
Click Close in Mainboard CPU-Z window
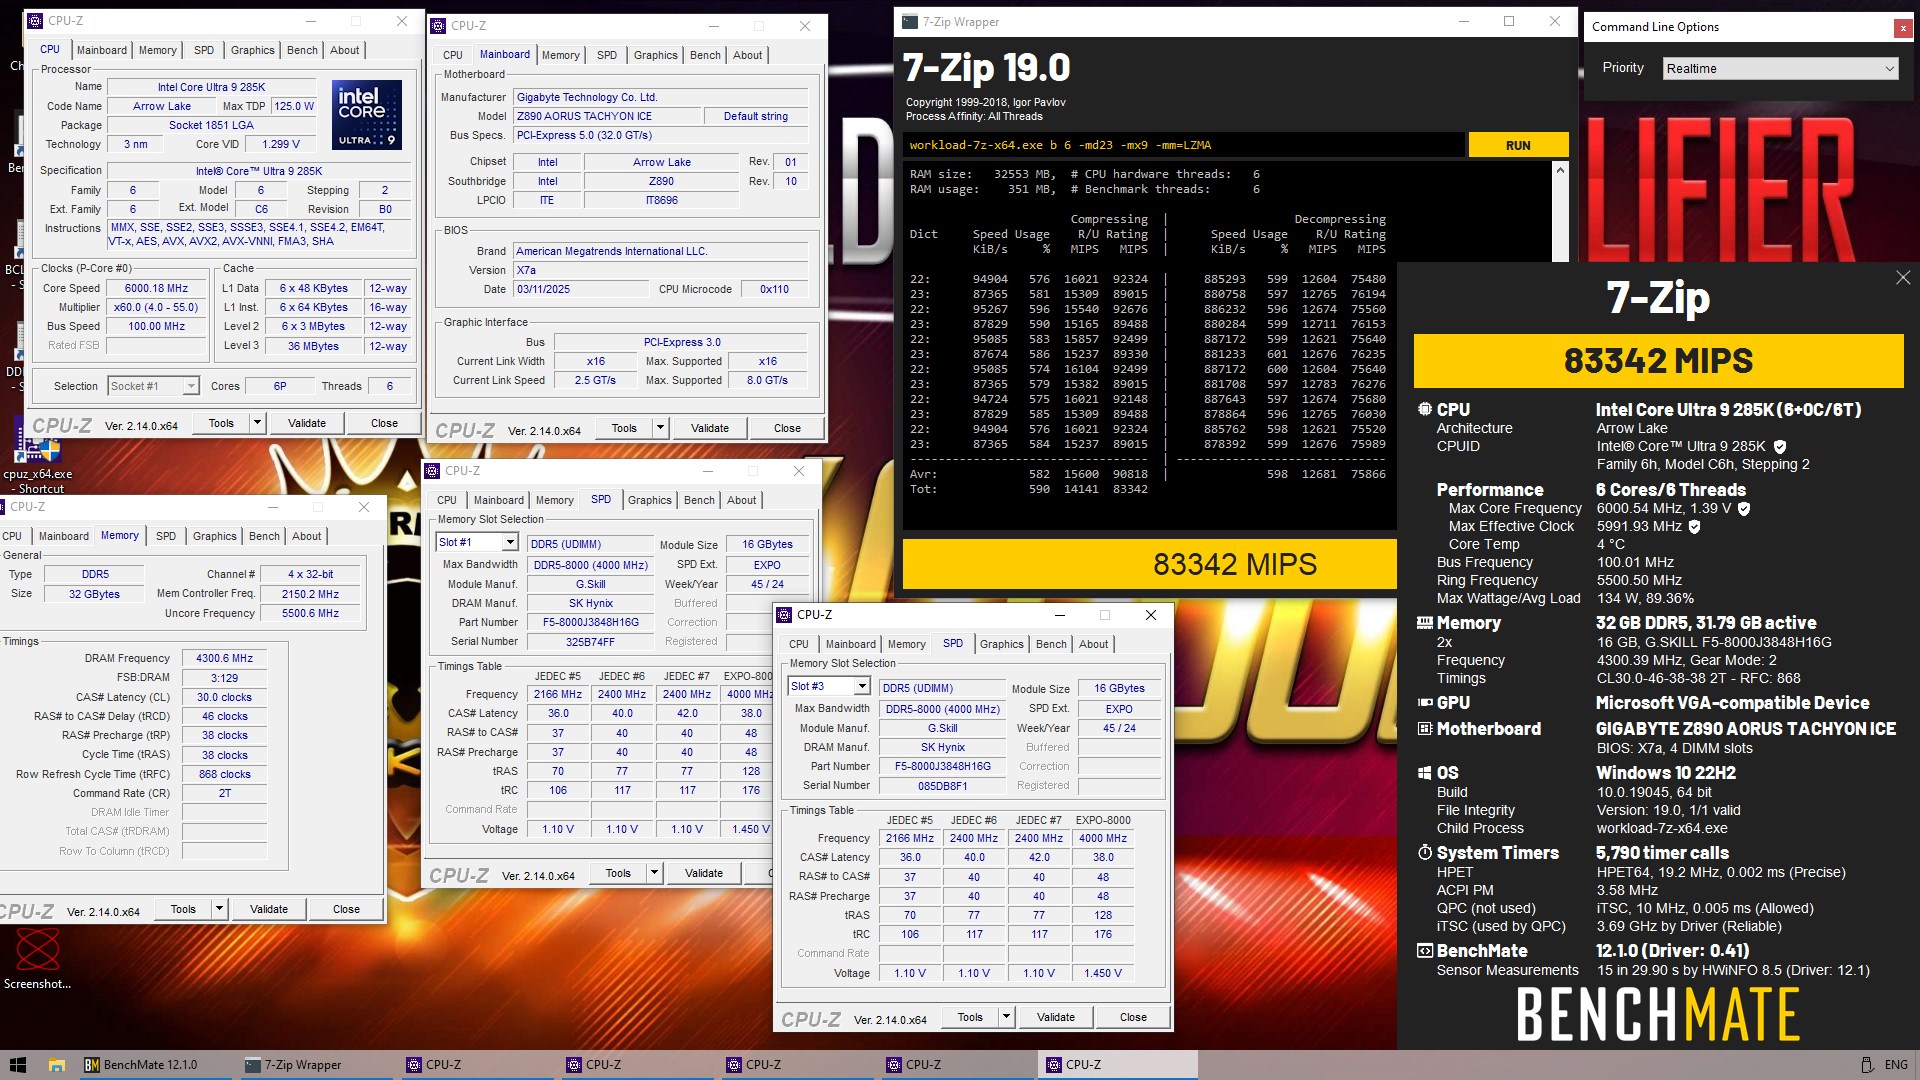pos(787,428)
